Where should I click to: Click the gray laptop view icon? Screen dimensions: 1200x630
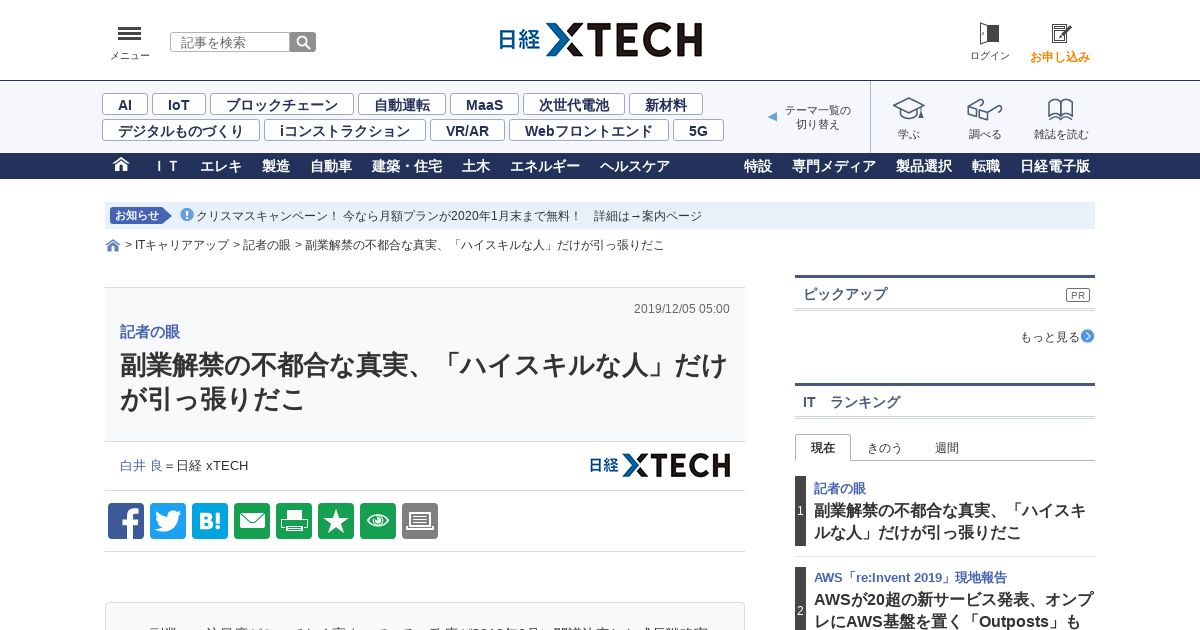click(420, 521)
